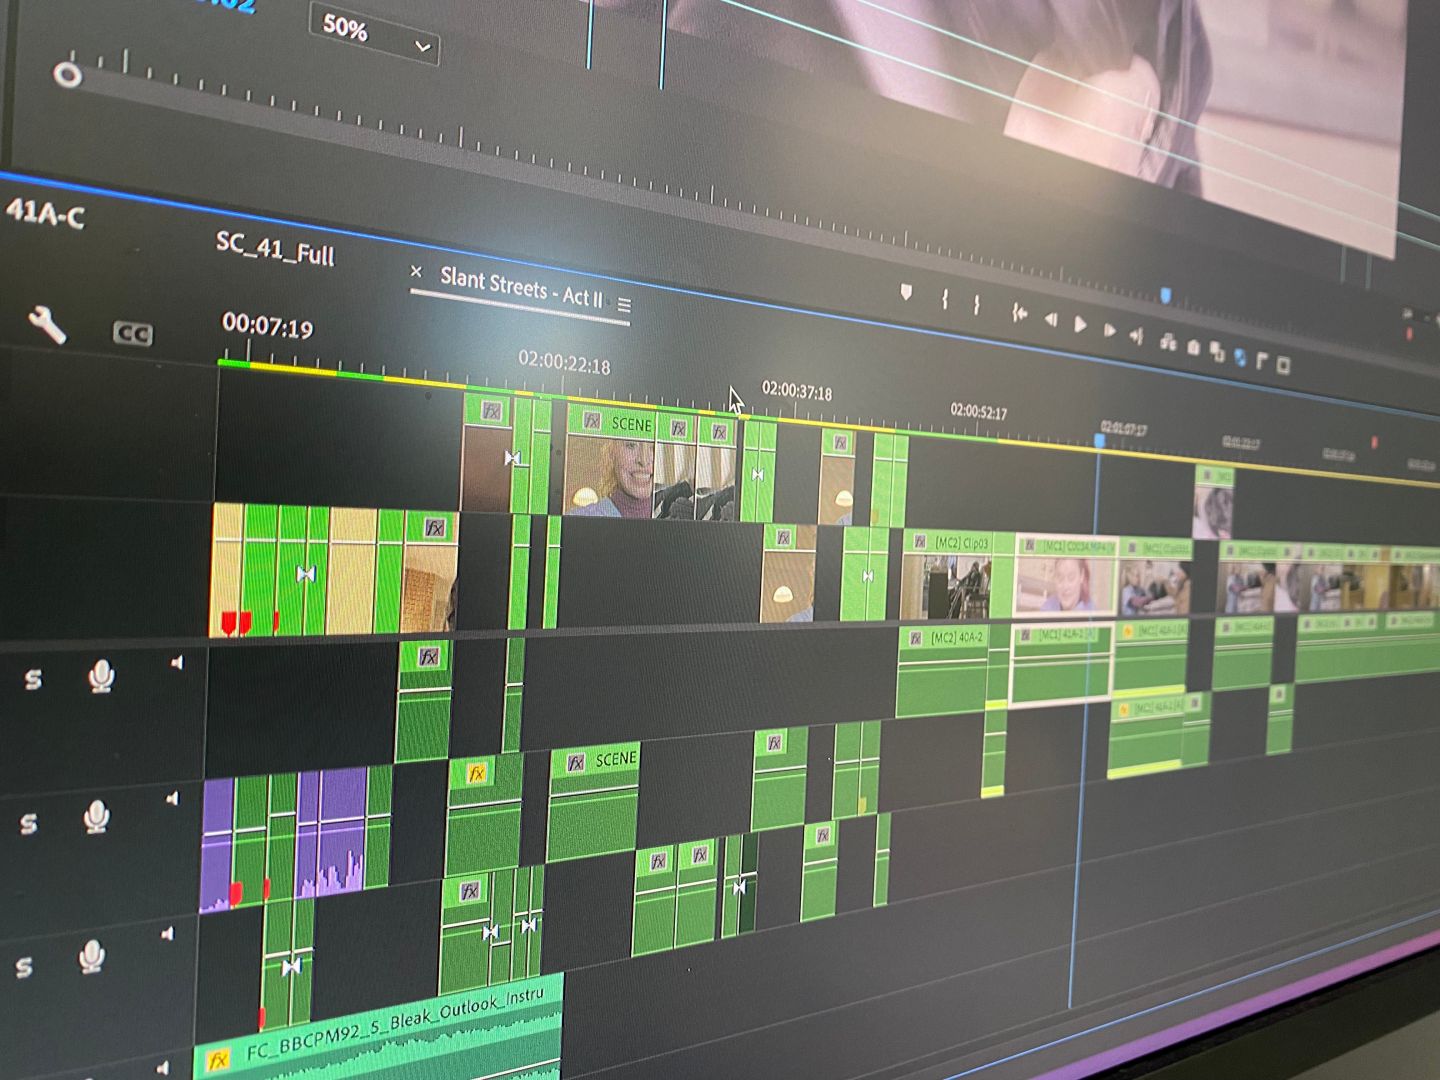This screenshot has height=1080, width=1440.
Task: Click the fx badge on Bleak_Outlook music clip
Action: point(217,1059)
